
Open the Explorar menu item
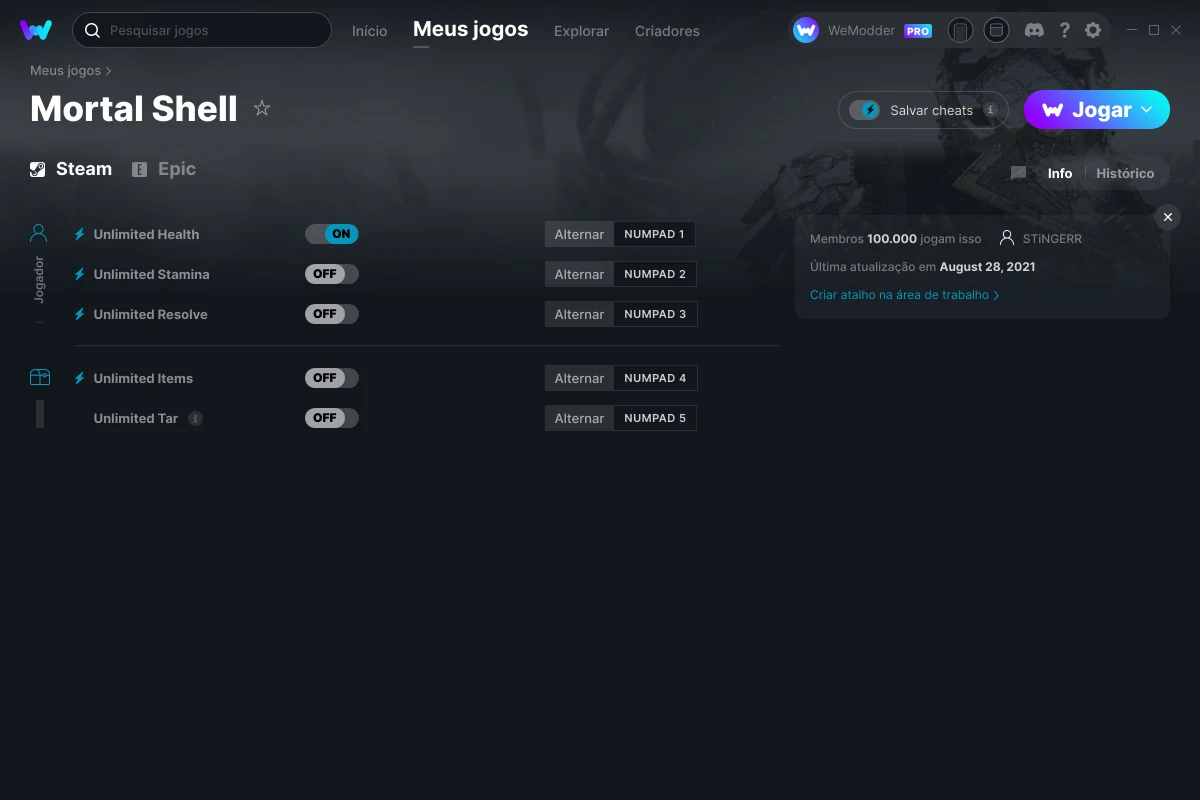click(581, 31)
